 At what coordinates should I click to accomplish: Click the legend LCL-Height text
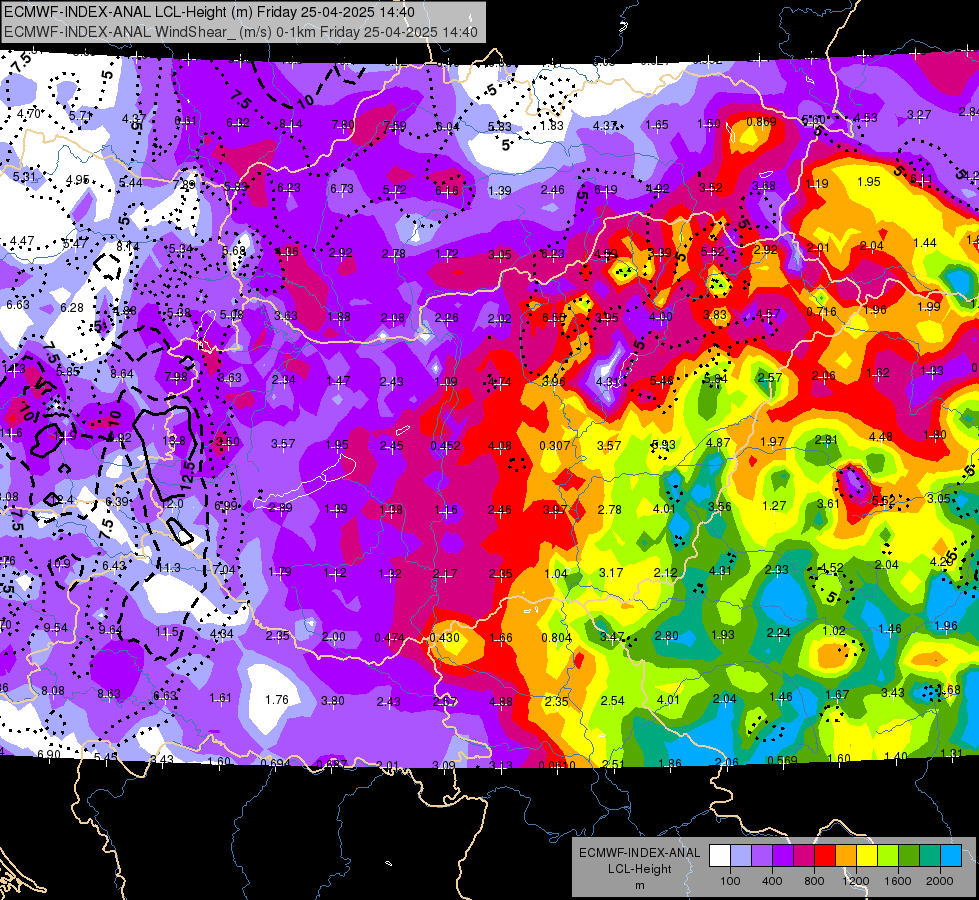click(x=640, y=869)
